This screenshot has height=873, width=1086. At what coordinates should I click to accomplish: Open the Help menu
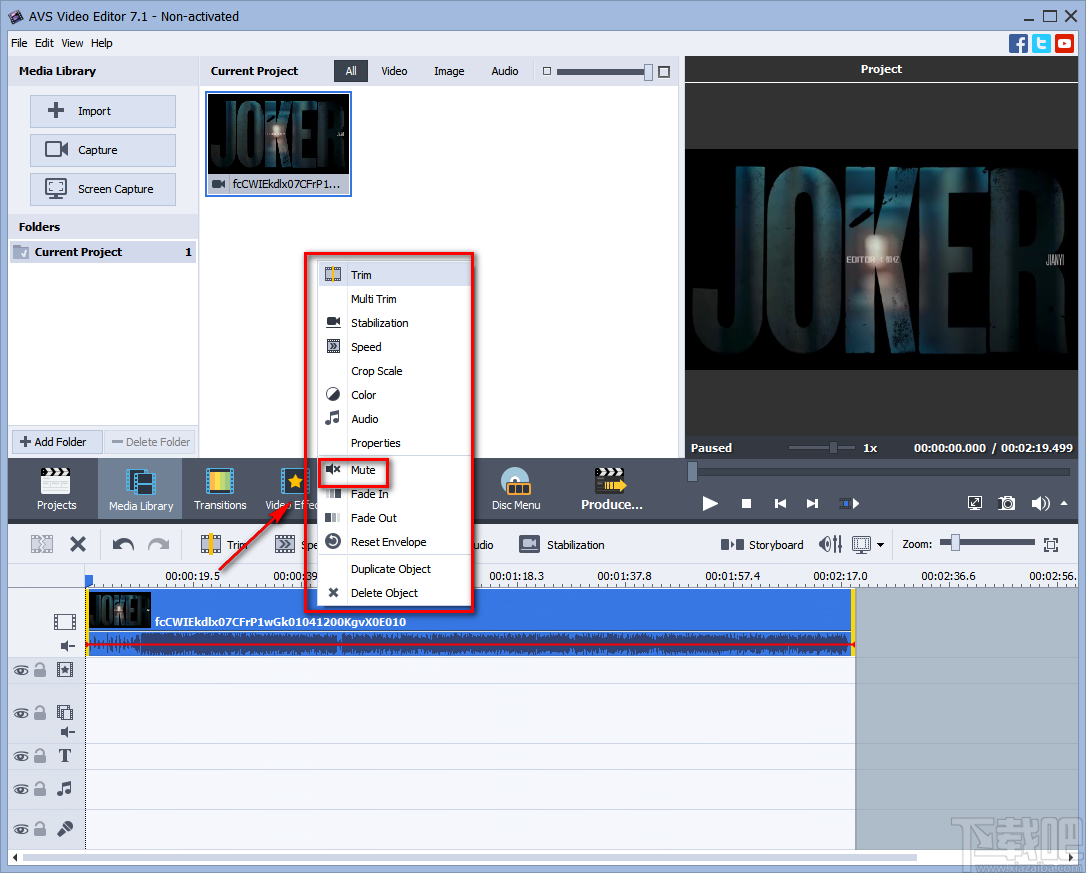(x=101, y=43)
